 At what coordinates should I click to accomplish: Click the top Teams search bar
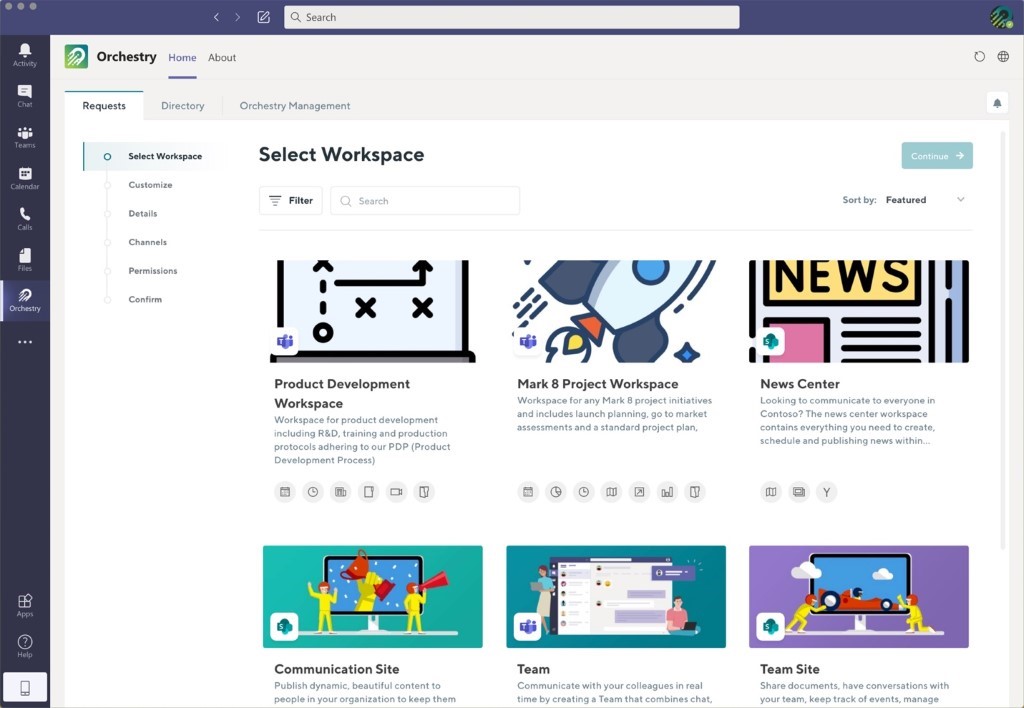pyautogui.click(x=511, y=17)
